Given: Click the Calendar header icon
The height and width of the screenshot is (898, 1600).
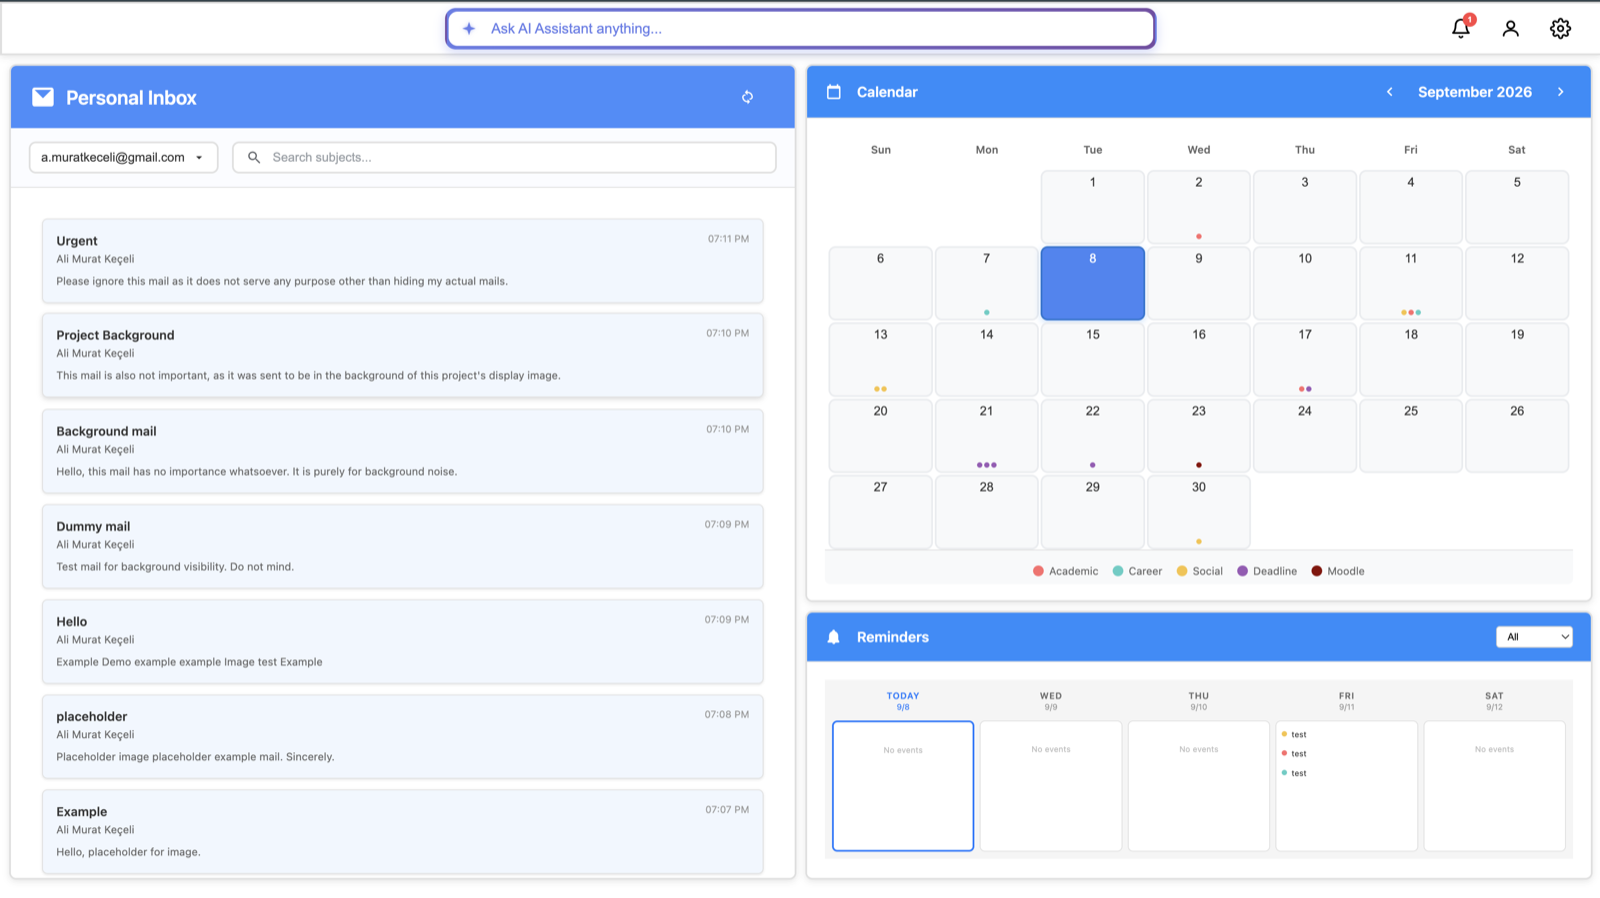Looking at the screenshot, I should tap(834, 92).
